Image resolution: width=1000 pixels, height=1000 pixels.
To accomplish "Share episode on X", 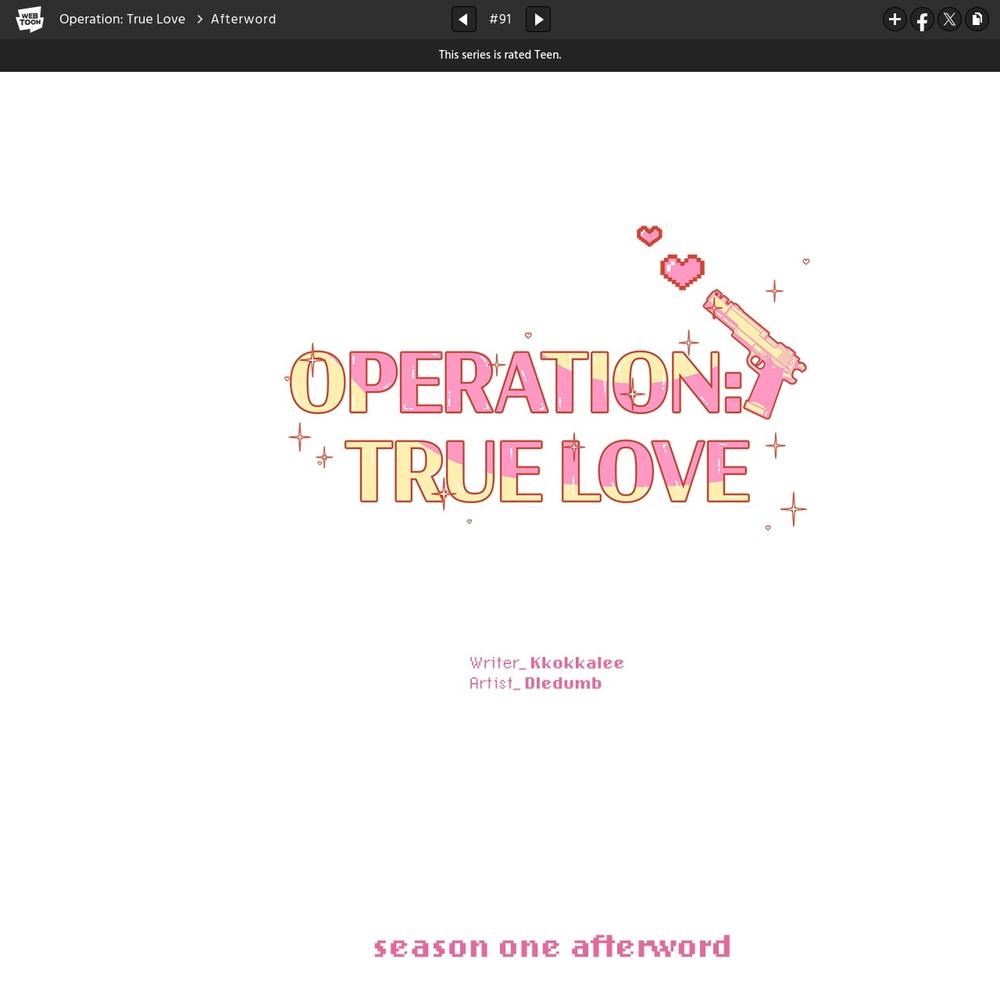I will pyautogui.click(x=949, y=19).
